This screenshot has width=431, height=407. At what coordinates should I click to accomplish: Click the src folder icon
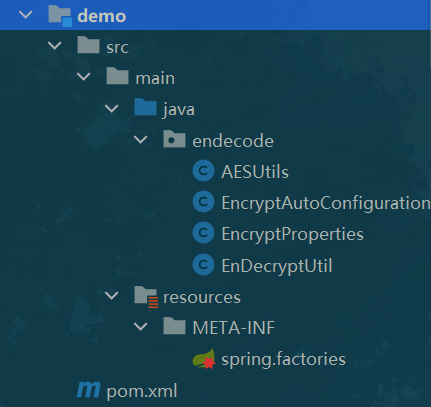tap(88, 45)
